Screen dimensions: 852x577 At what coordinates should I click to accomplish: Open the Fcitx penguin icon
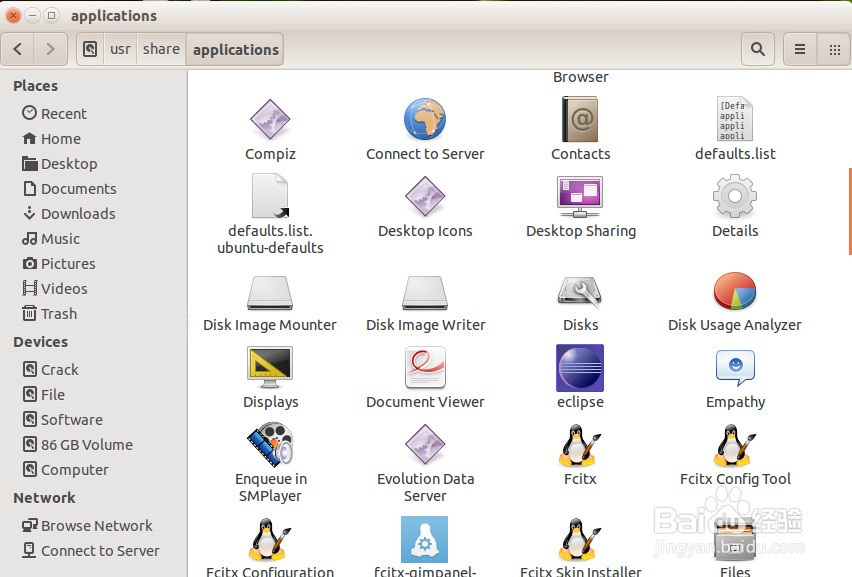(580, 446)
